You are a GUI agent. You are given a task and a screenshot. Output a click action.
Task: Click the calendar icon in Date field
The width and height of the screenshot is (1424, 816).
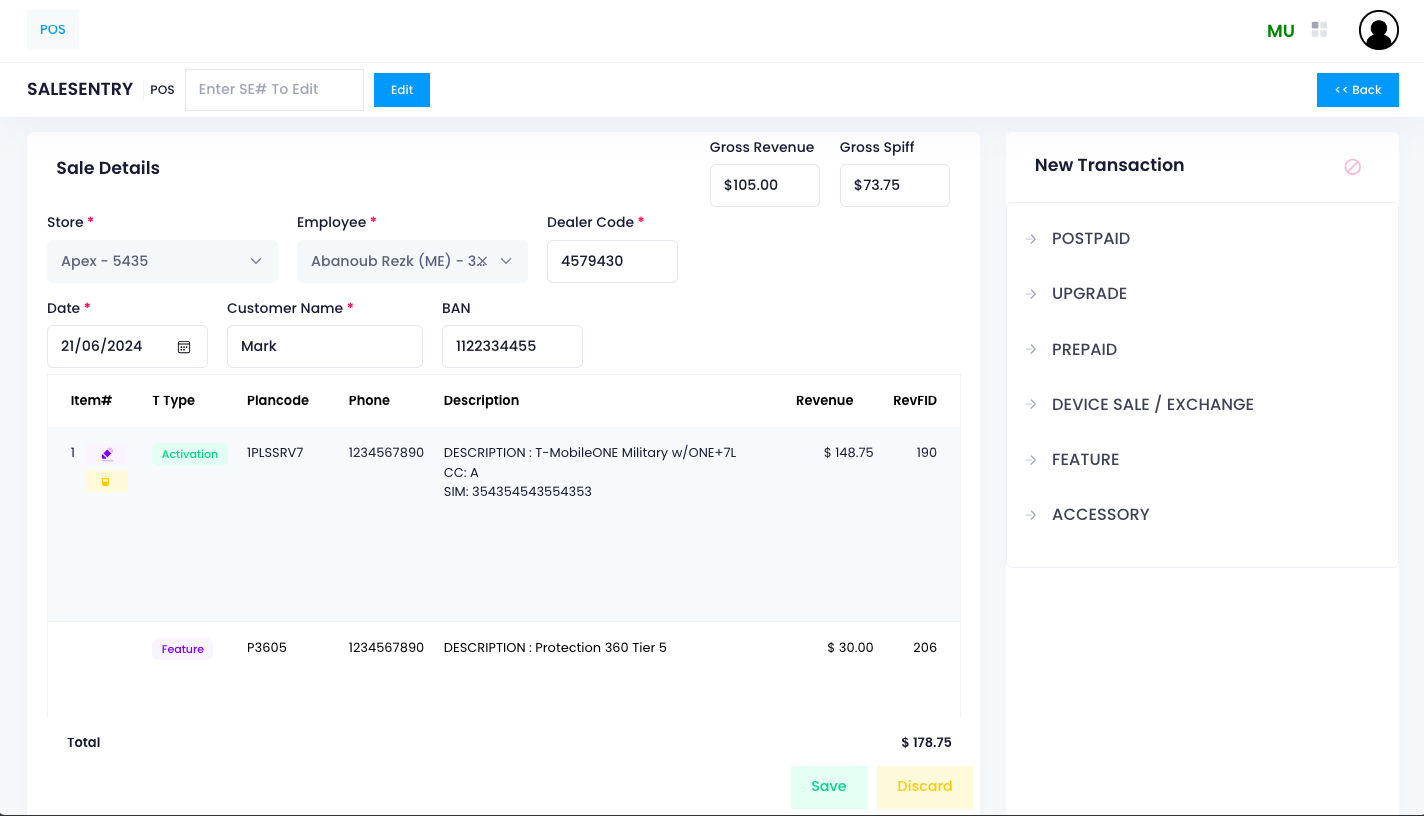click(184, 347)
